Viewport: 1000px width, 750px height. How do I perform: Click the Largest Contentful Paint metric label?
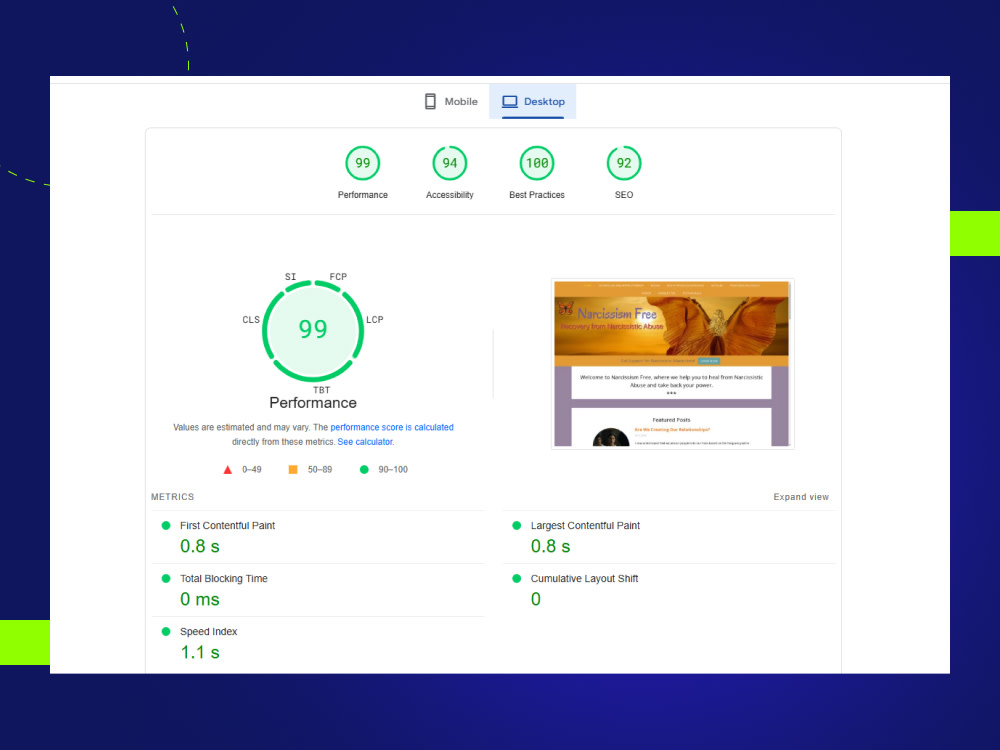pyautogui.click(x=585, y=526)
